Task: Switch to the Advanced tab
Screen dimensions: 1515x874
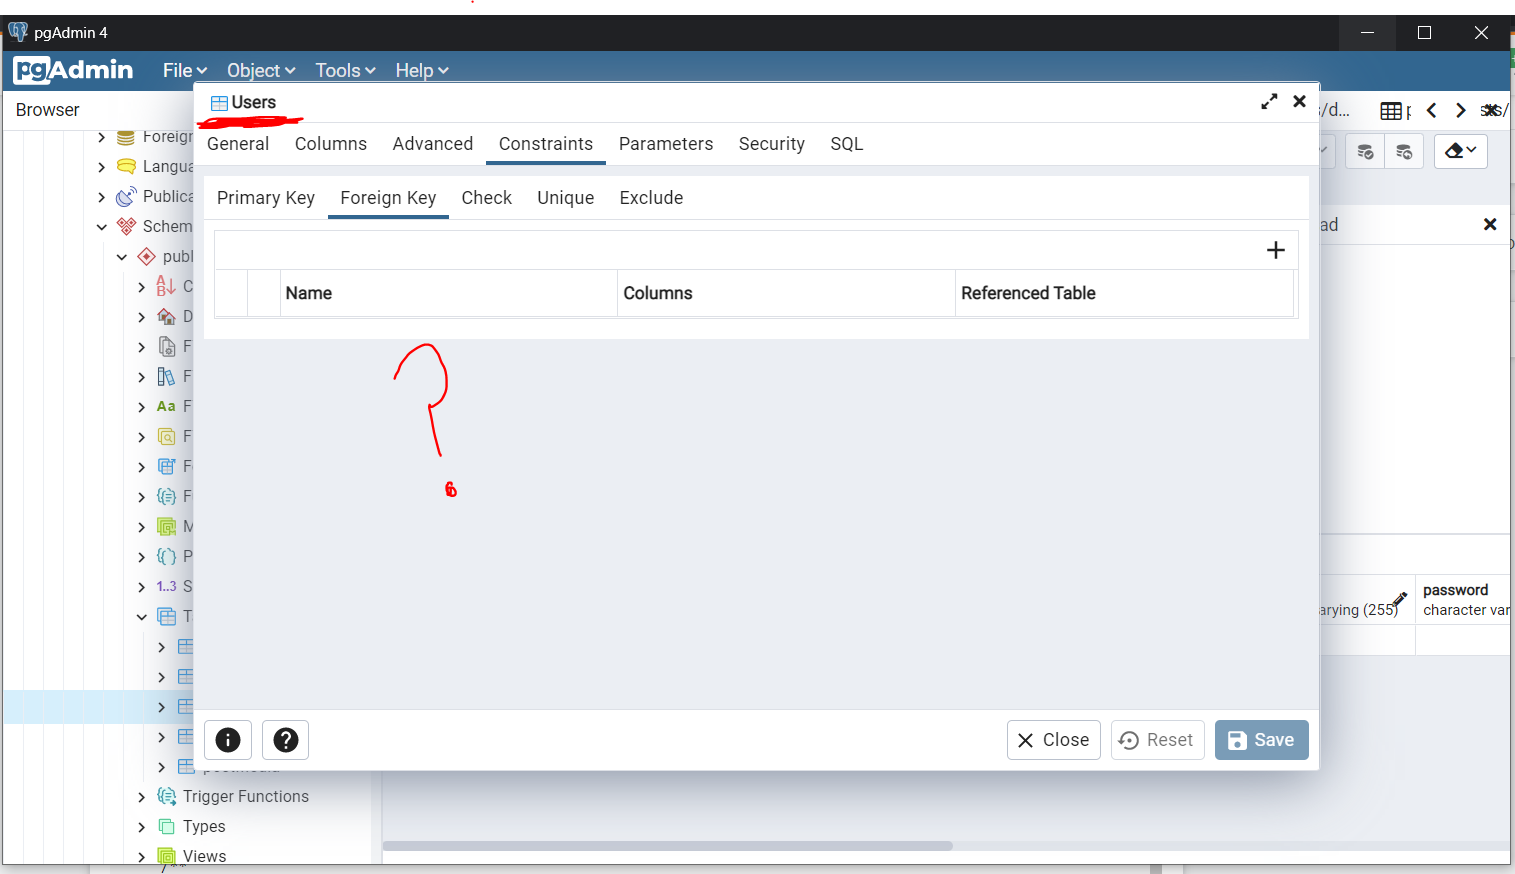Action: (x=433, y=144)
